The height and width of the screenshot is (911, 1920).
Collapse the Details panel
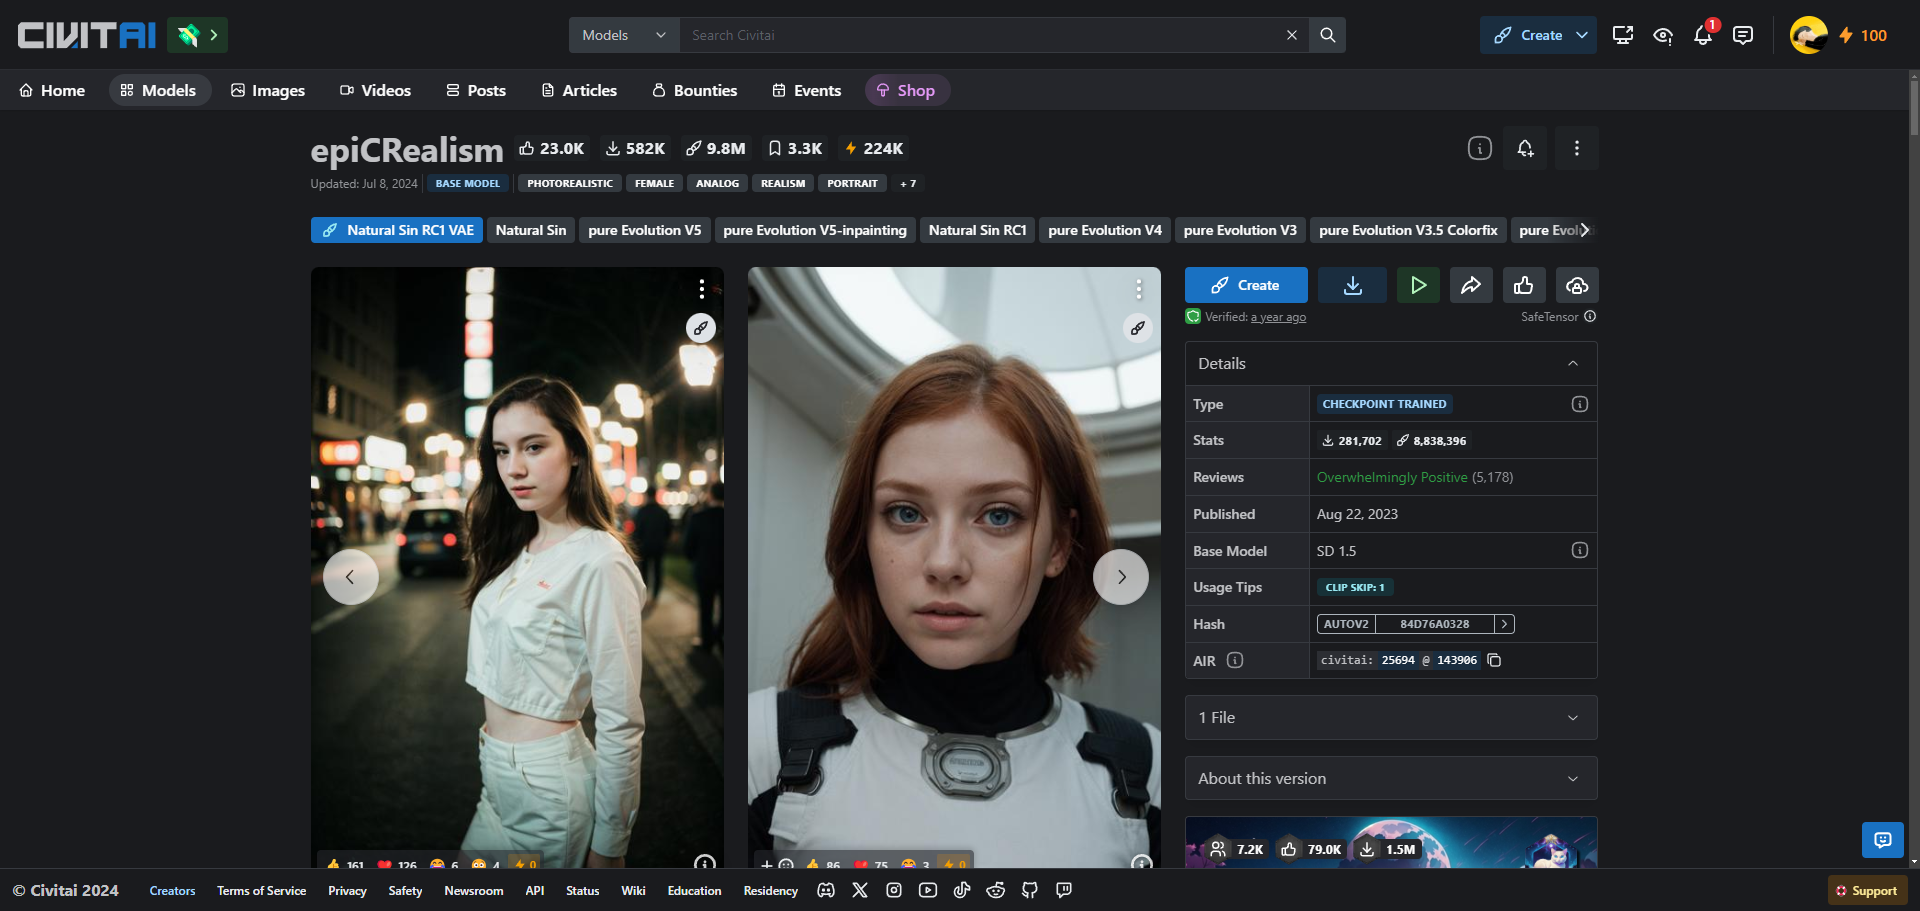[1572, 364]
